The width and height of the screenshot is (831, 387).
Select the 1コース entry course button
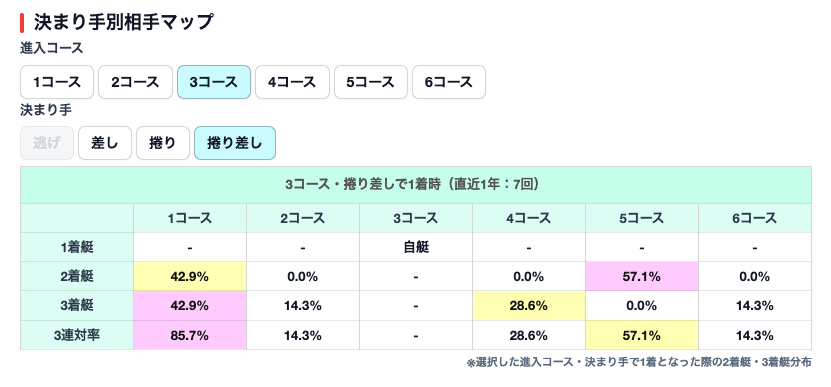point(57,82)
